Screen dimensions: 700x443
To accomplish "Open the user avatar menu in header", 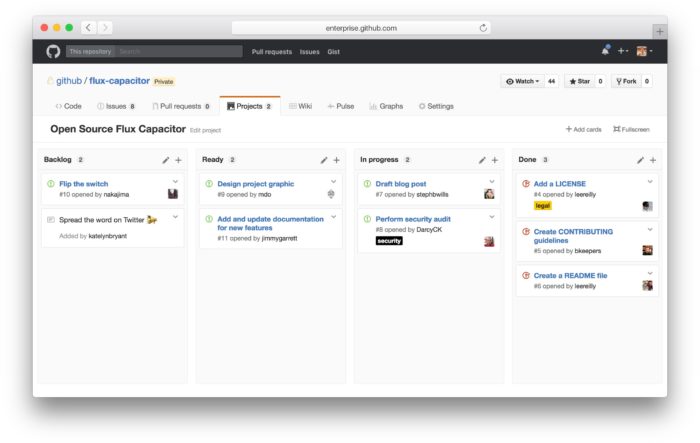I will click(644, 51).
